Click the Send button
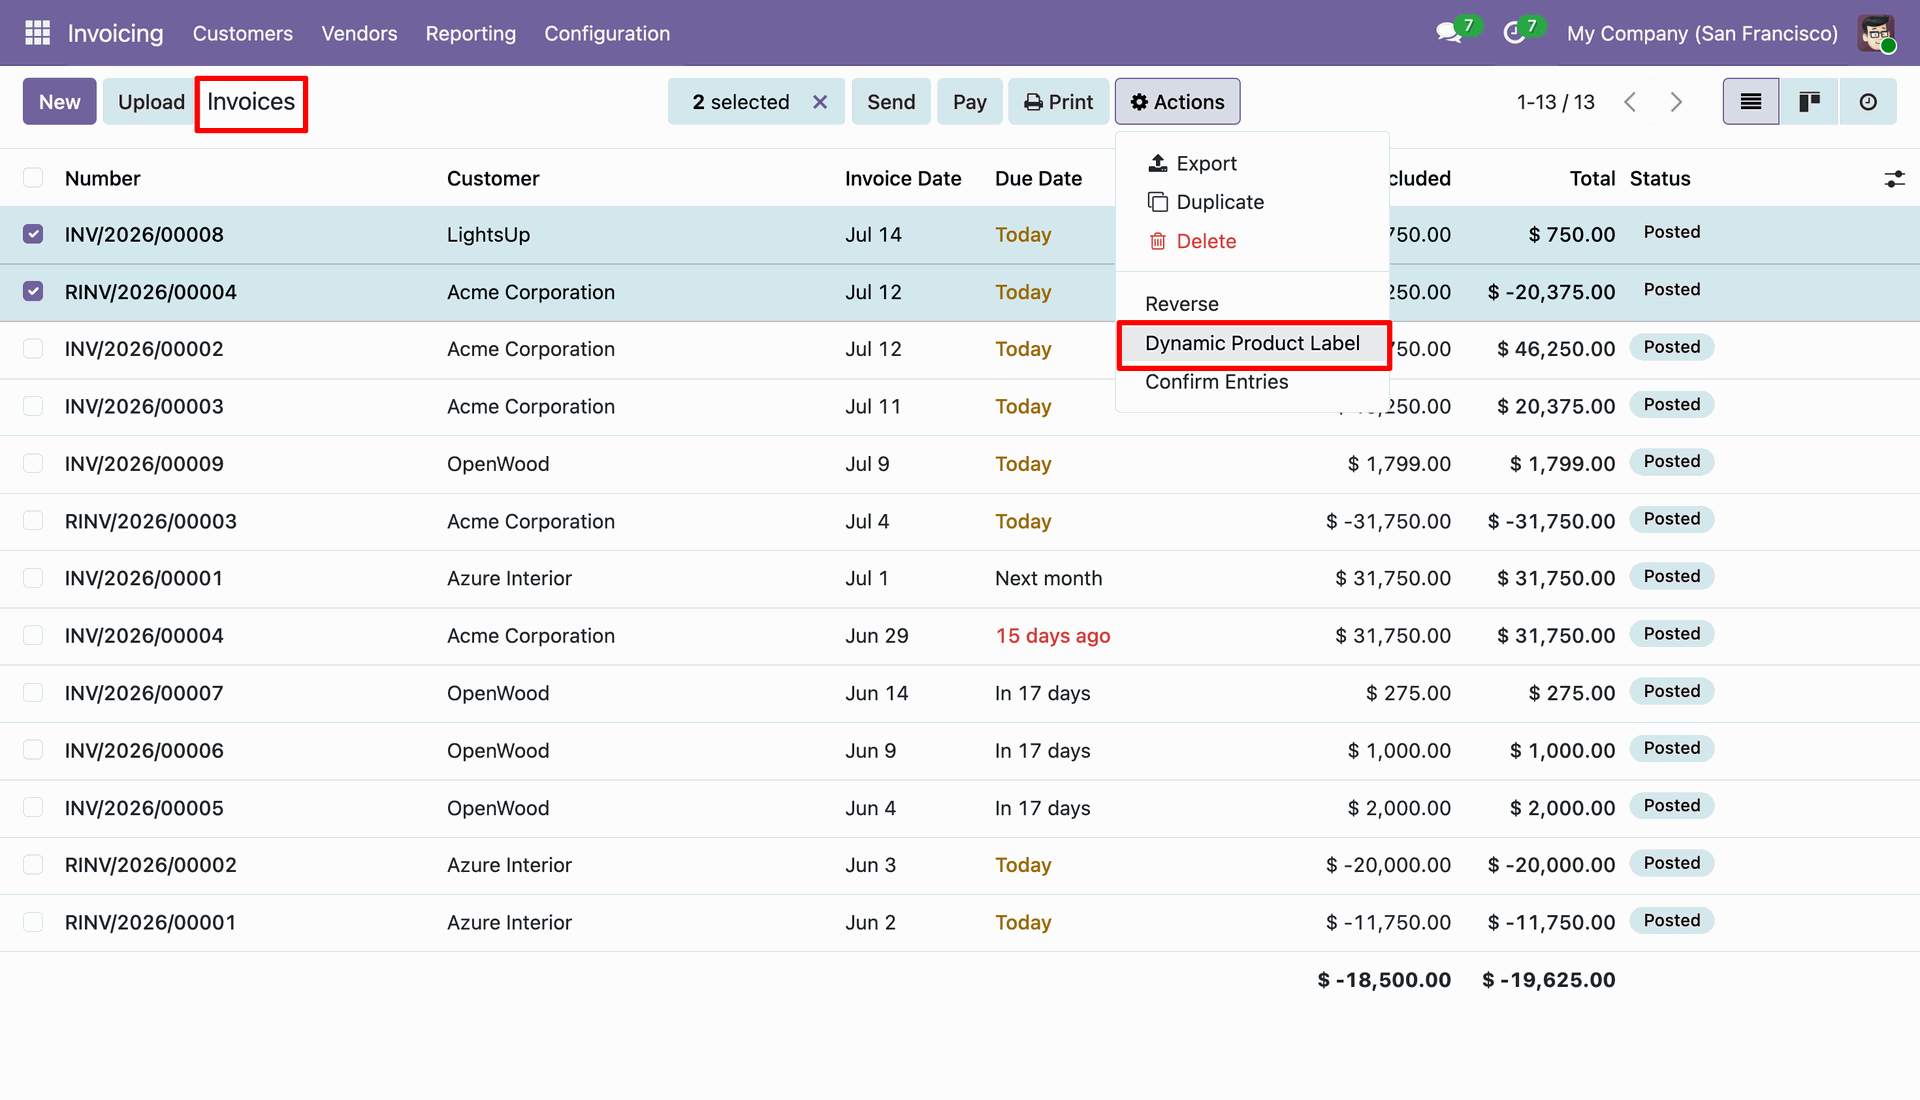The width and height of the screenshot is (1920, 1100). (x=891, y=102)
